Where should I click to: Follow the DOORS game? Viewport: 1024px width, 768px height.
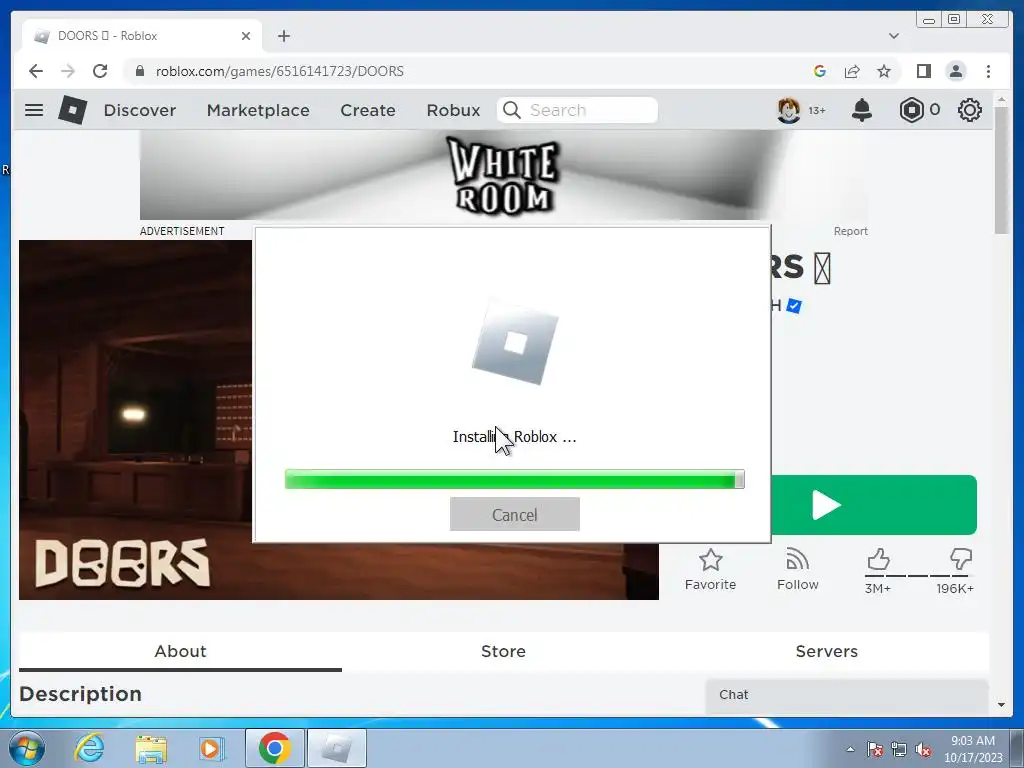coord(797,569)
